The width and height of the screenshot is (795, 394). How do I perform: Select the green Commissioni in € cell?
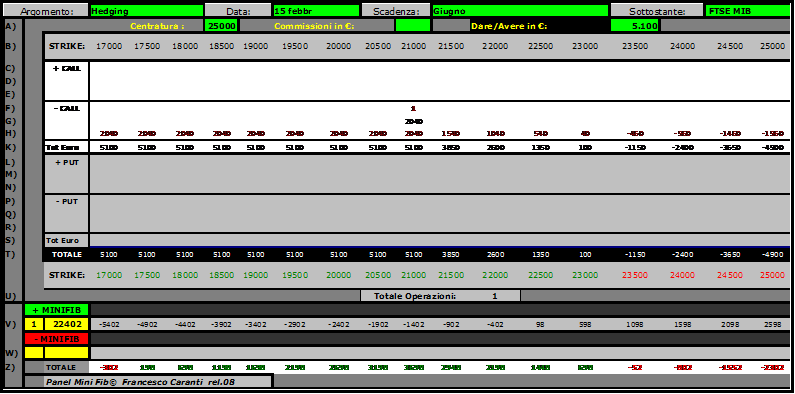pyautogui.click(x=412, y=25)
